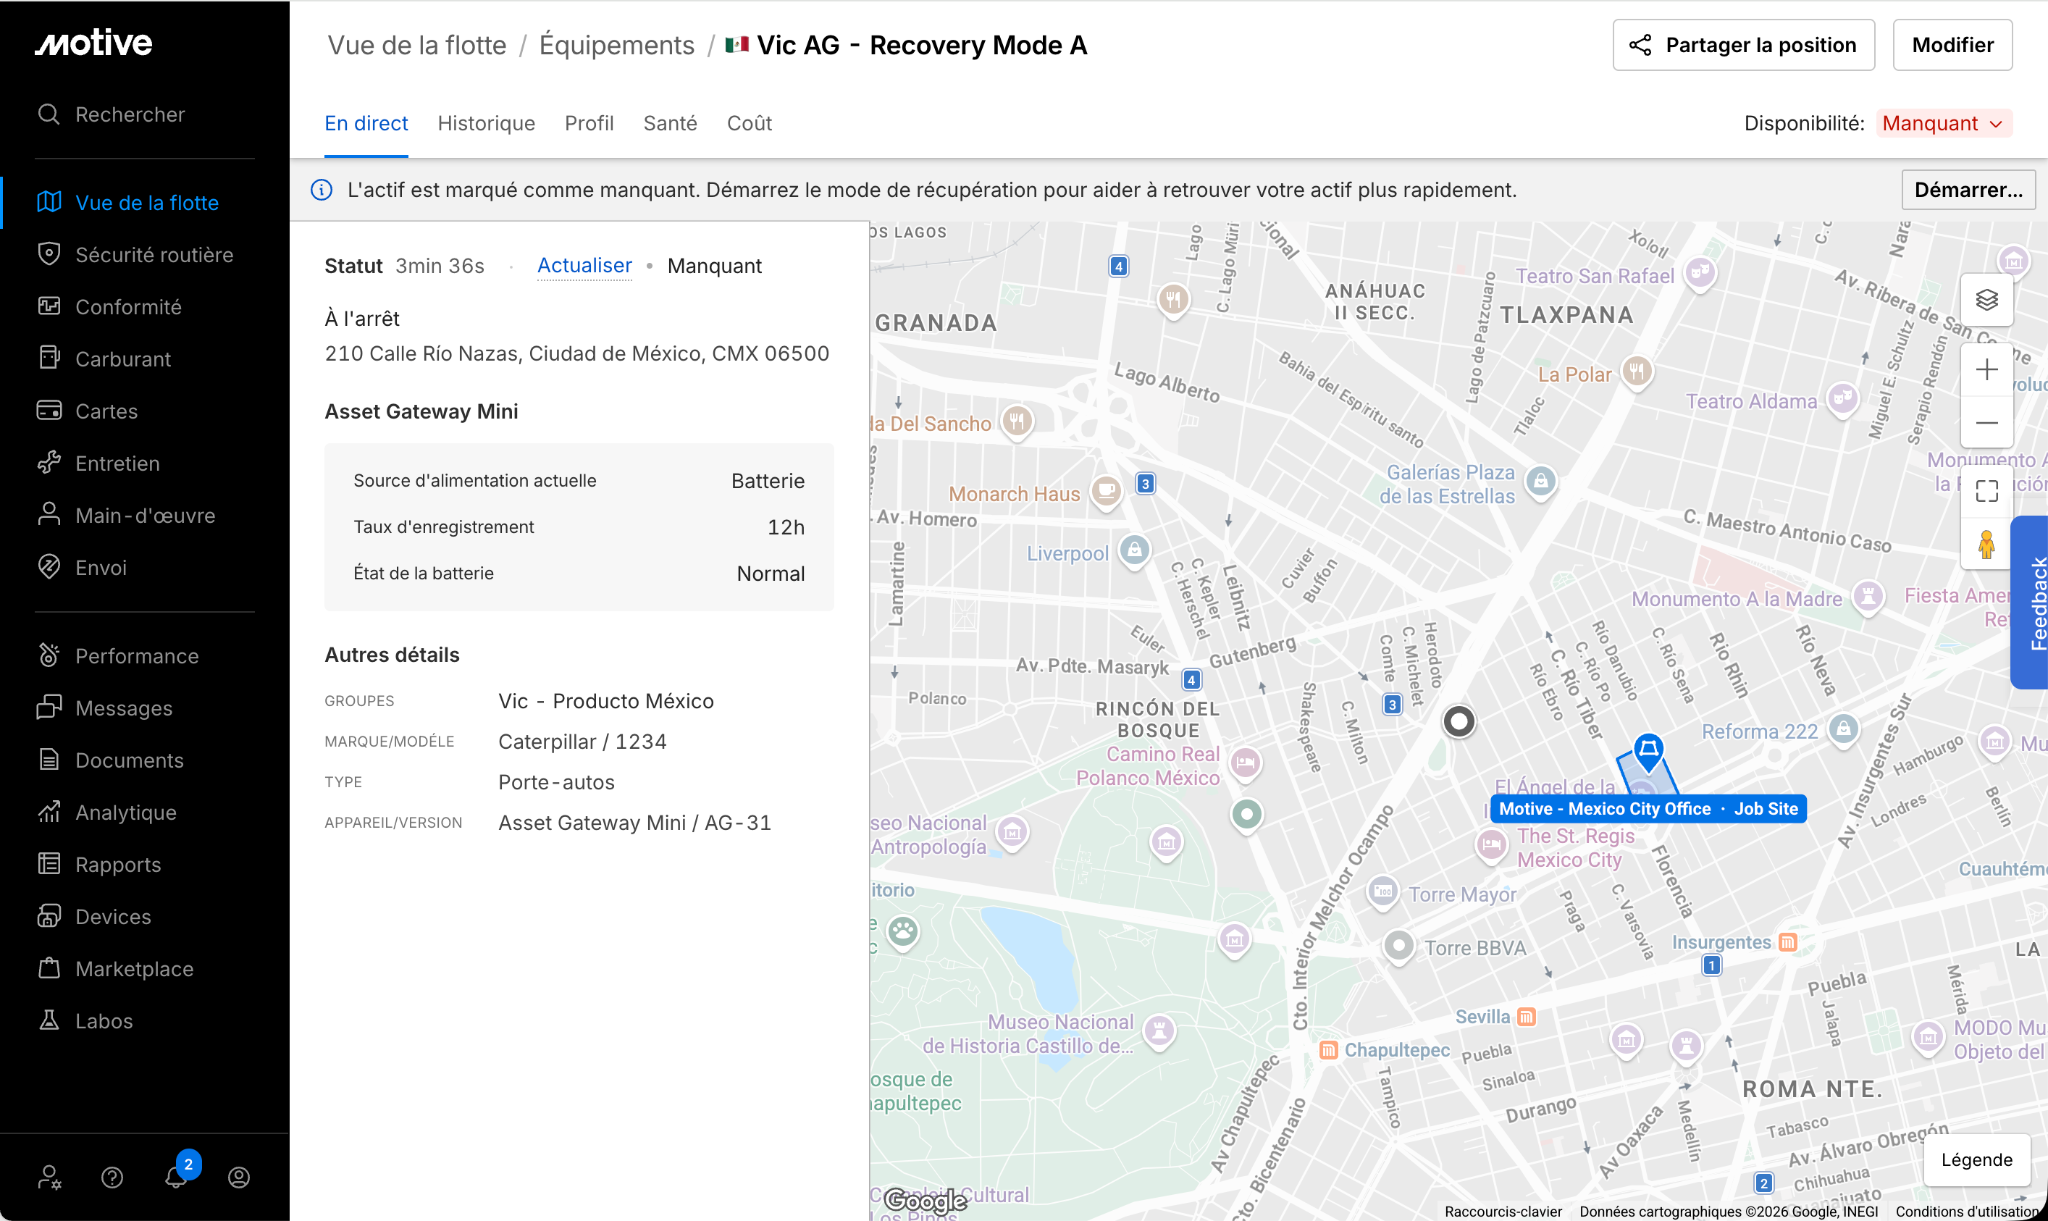
Task: Click the Démarrer recovery mode button
Action: [1968, 190]
